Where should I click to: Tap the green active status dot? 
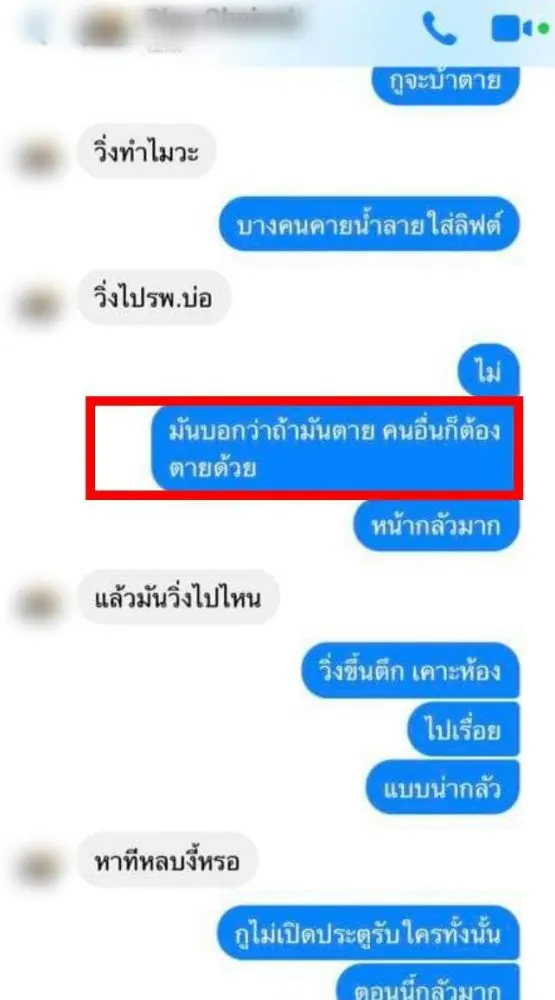(544, 29)
